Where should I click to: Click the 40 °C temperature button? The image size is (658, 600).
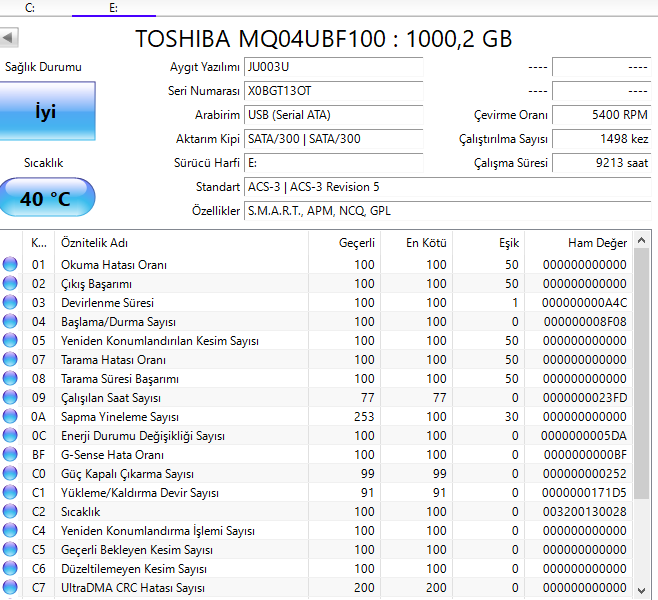click(47, 198)
